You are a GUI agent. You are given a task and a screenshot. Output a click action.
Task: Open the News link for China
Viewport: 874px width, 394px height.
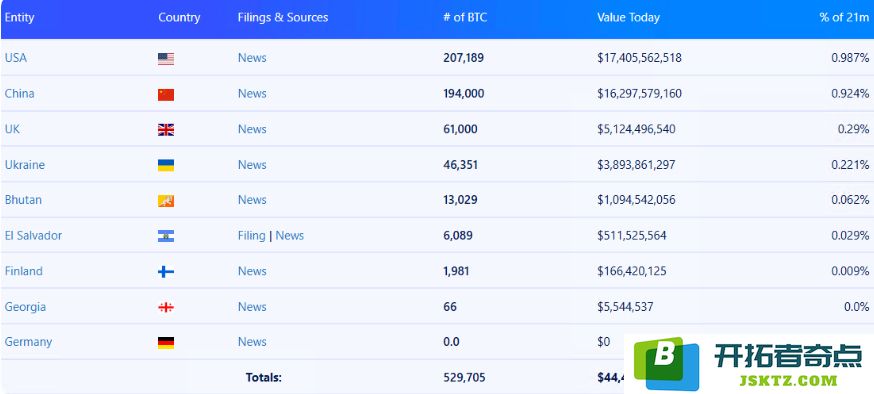pos(252,93)
